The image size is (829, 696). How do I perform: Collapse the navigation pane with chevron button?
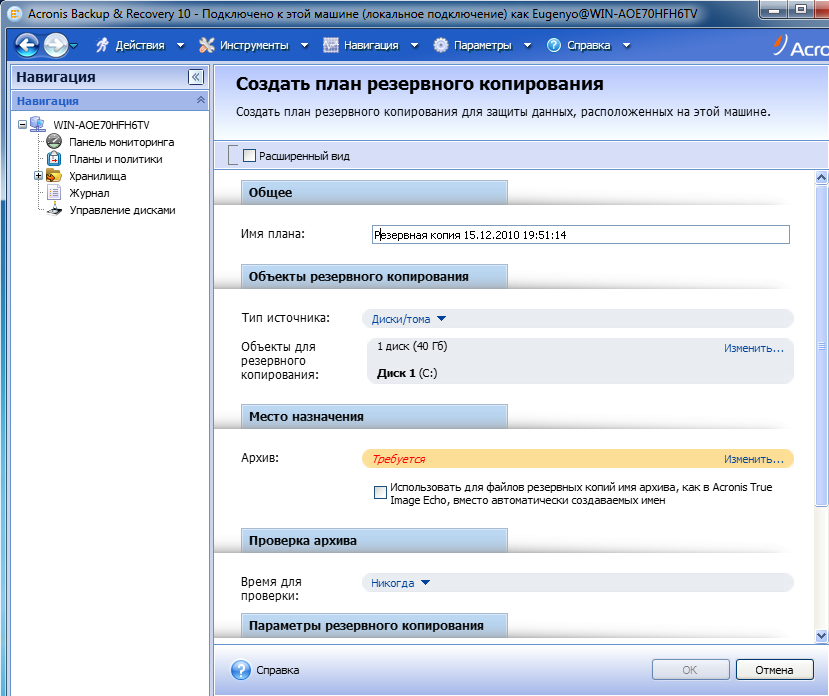tap(196, 77)
